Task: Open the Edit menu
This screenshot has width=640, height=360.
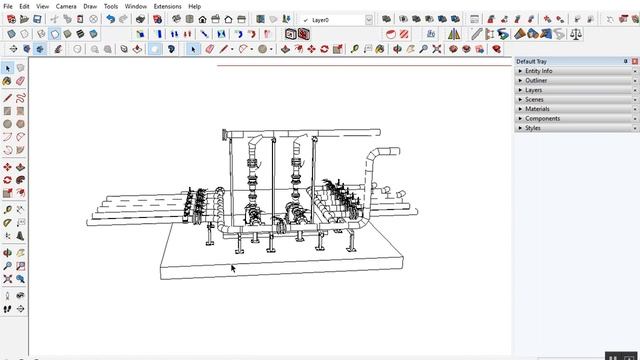Action: 24,6
